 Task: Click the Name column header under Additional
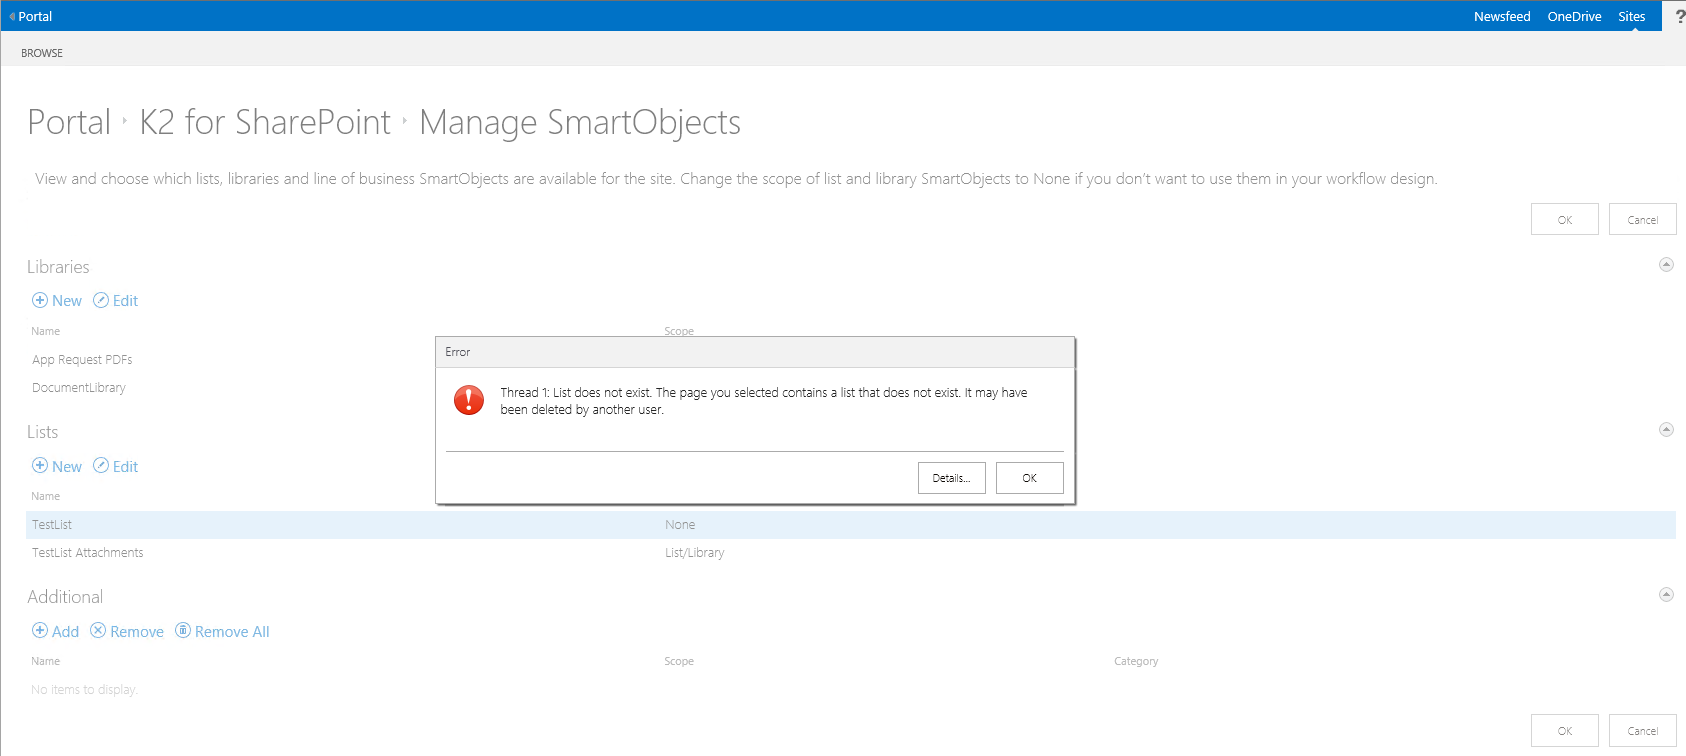click(45, 661)
